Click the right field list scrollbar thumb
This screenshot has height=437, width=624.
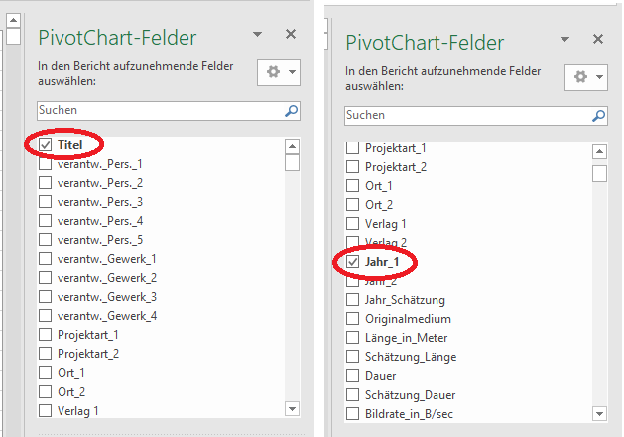point(599,174)
